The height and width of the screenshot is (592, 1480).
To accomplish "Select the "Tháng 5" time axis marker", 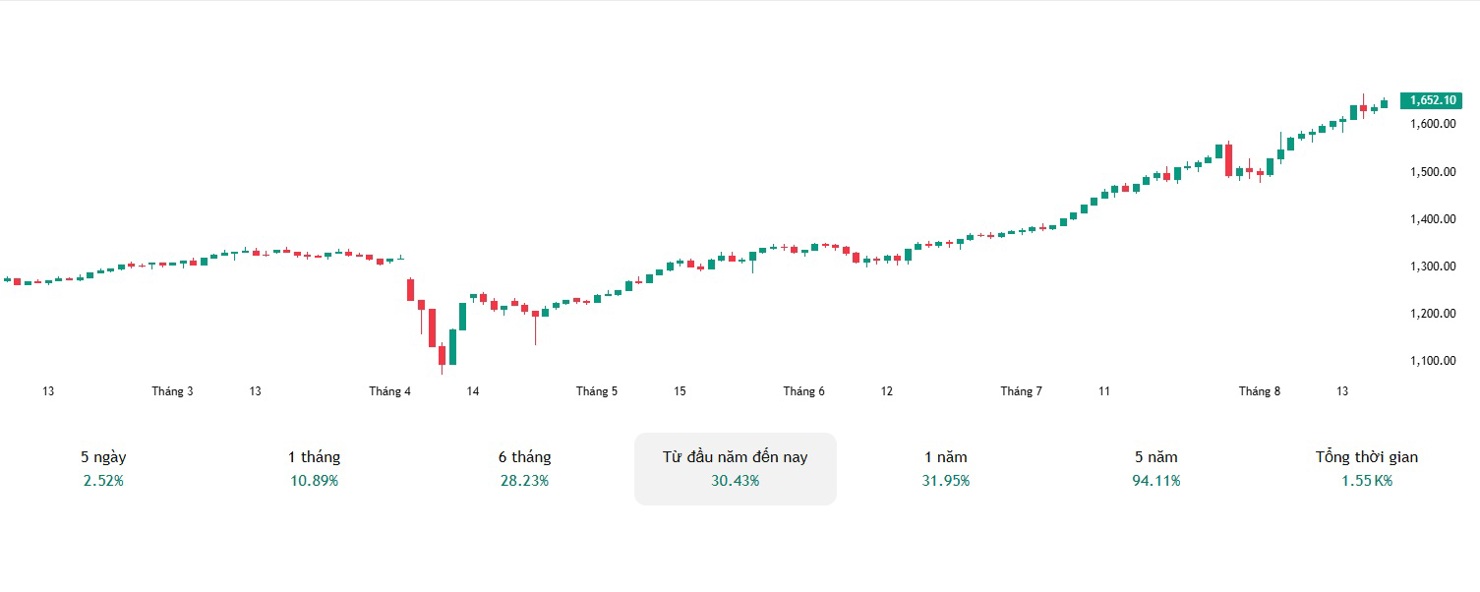I will [x=597, y=391].
